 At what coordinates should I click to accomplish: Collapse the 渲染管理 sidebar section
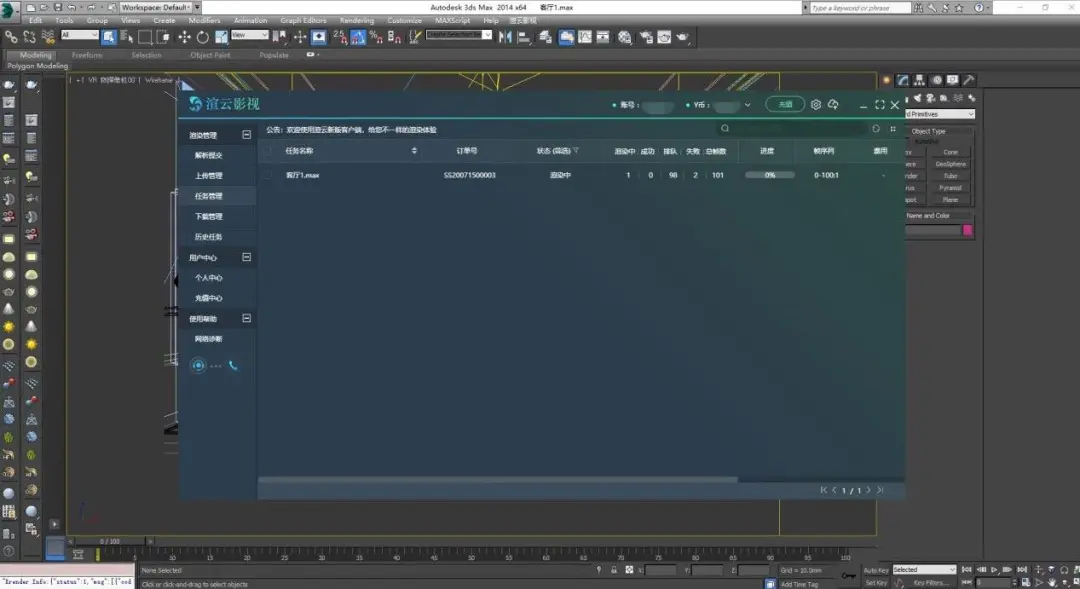(x=246, y=134)
